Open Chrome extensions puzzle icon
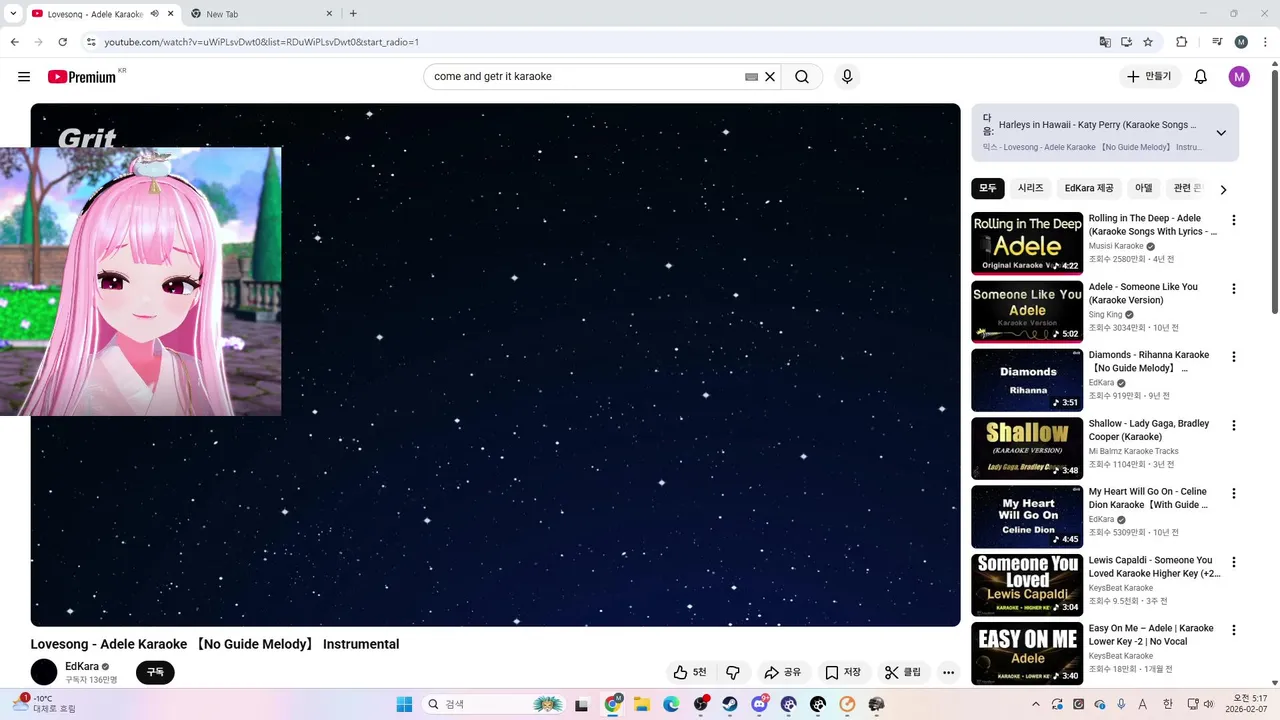1280x720 pixels. 1182,42
